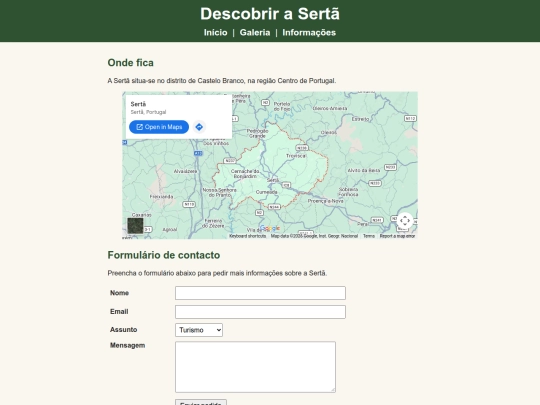Open the Informações navigation link
Screen dimensions: 540x405
(309, 32)
